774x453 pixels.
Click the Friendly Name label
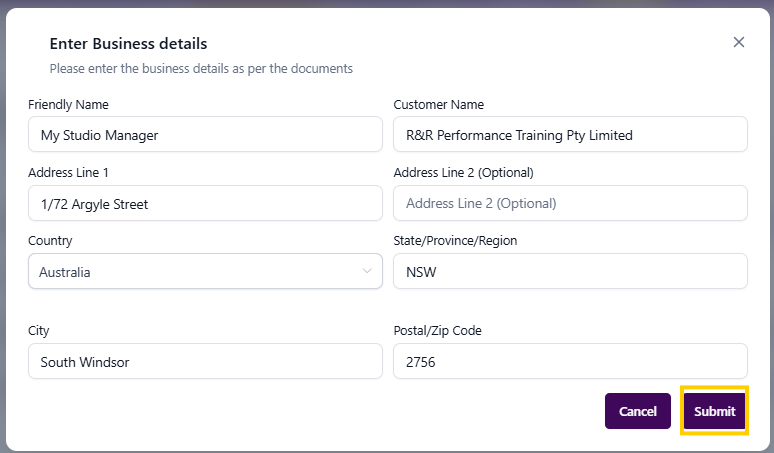pos(69,105)
